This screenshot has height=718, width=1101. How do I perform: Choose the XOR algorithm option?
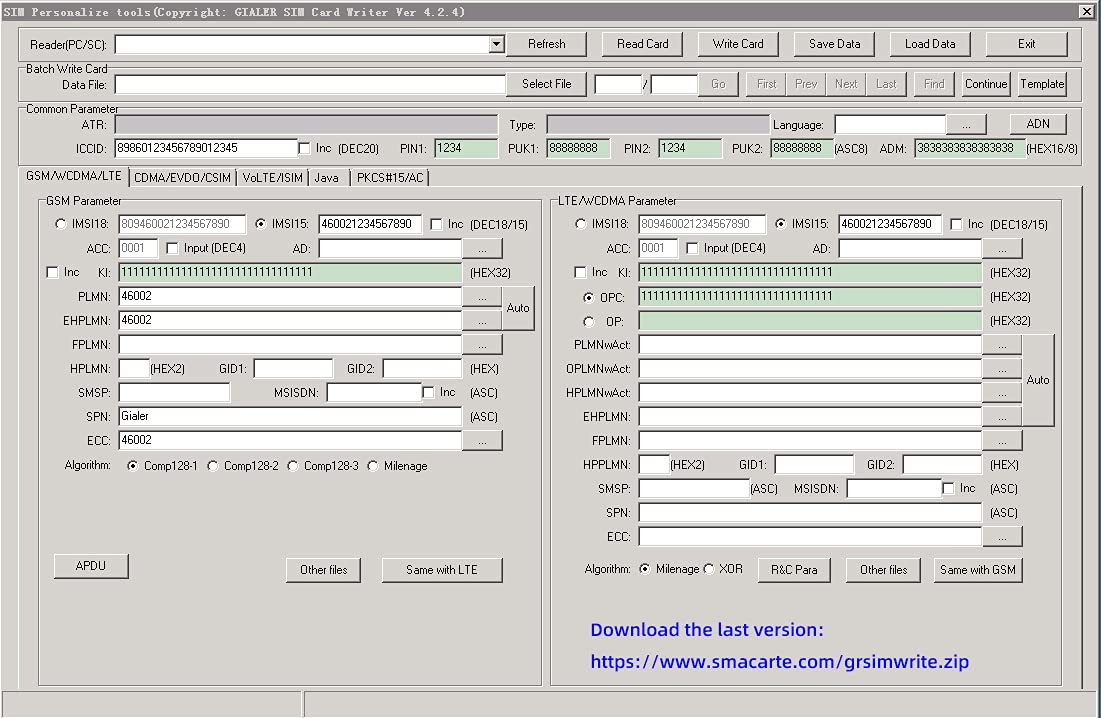tap(709, 569)
